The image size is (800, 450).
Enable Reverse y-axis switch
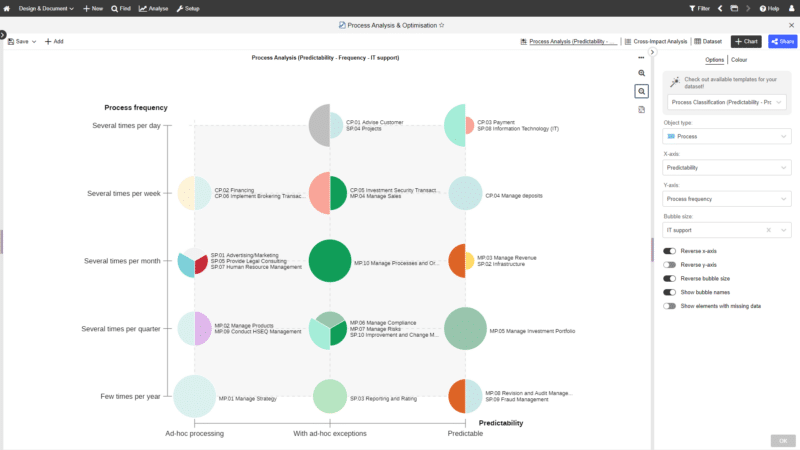coord(670,265)
